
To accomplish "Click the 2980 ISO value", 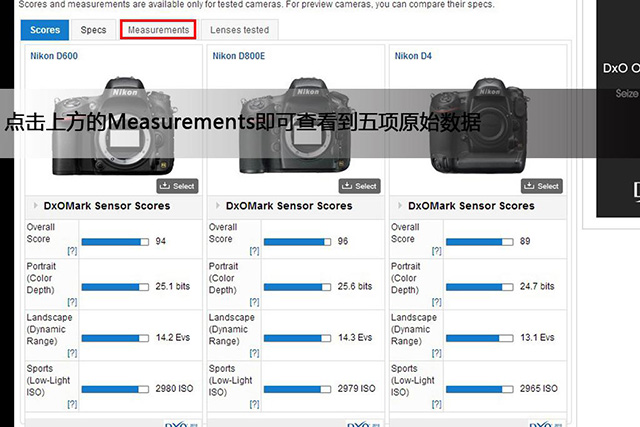I will (174, 388).
